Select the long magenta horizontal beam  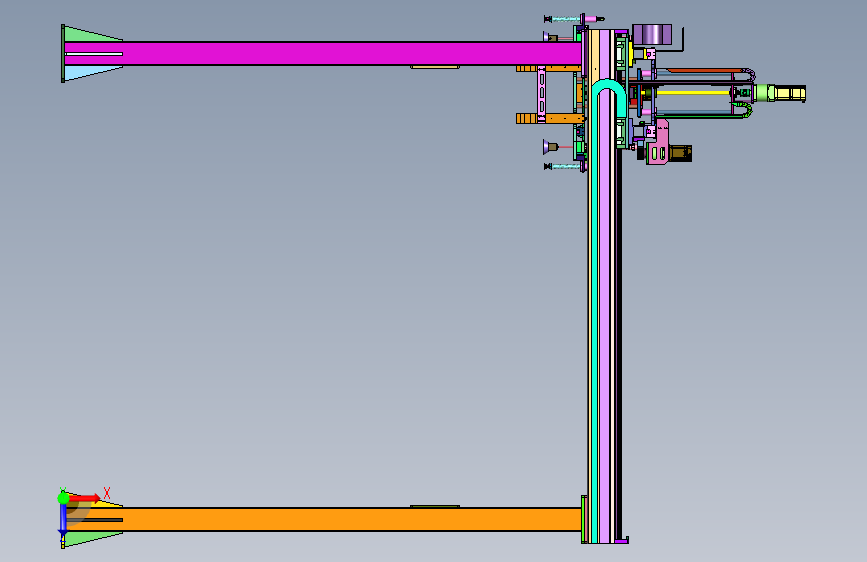point(323,54)
